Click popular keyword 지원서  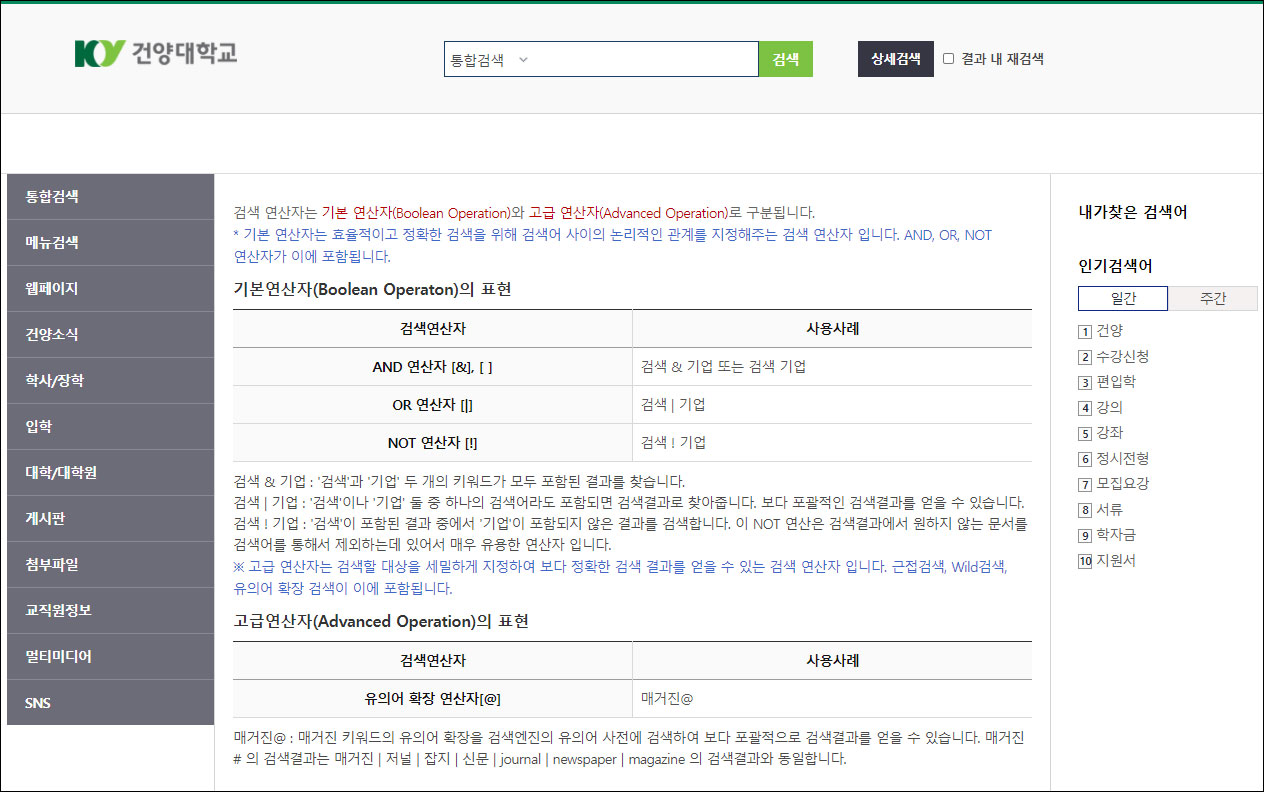1116,561
